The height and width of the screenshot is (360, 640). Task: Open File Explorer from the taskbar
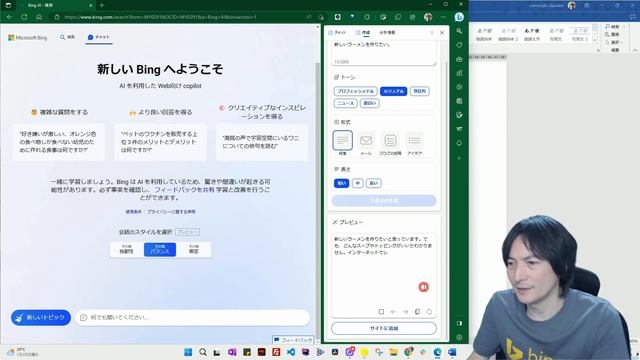[x=393, y=352]
